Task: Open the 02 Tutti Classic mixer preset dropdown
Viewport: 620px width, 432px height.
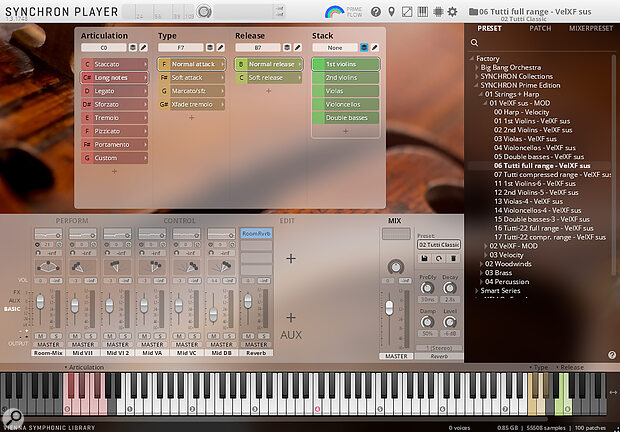Action: (439, 245)
